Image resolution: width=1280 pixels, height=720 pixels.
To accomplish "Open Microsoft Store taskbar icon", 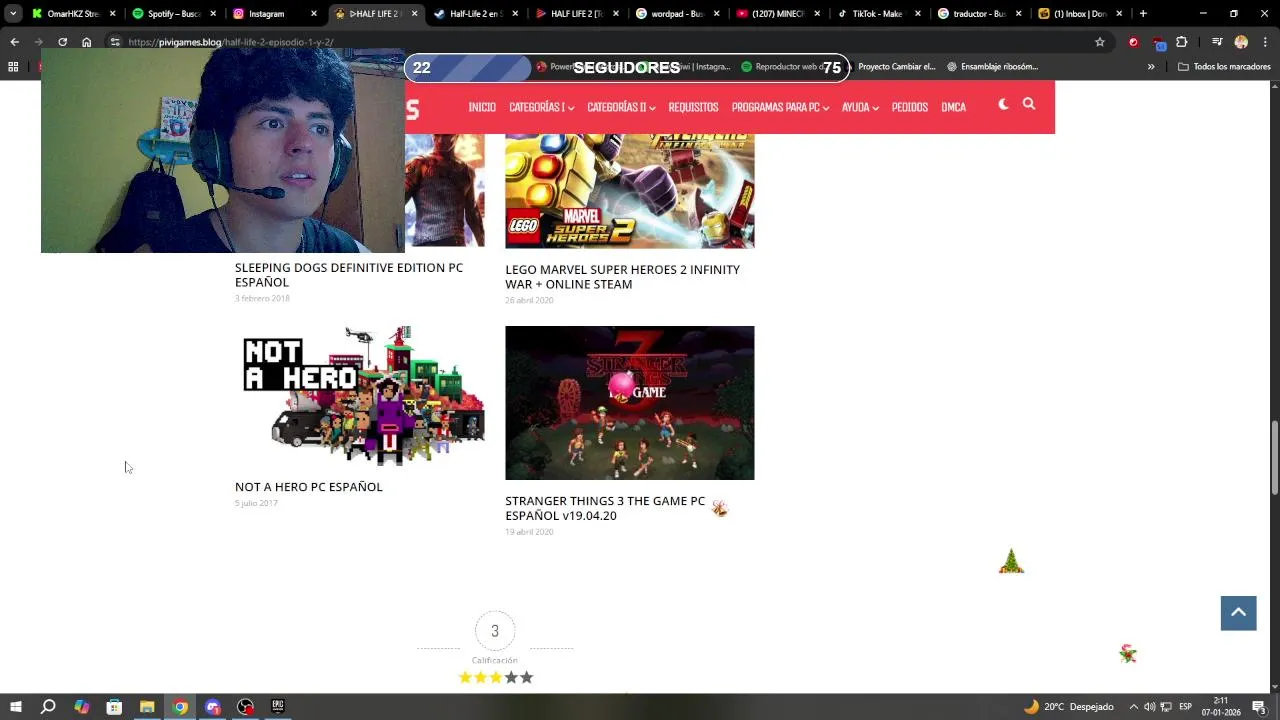I will click(x=114, y=707).
